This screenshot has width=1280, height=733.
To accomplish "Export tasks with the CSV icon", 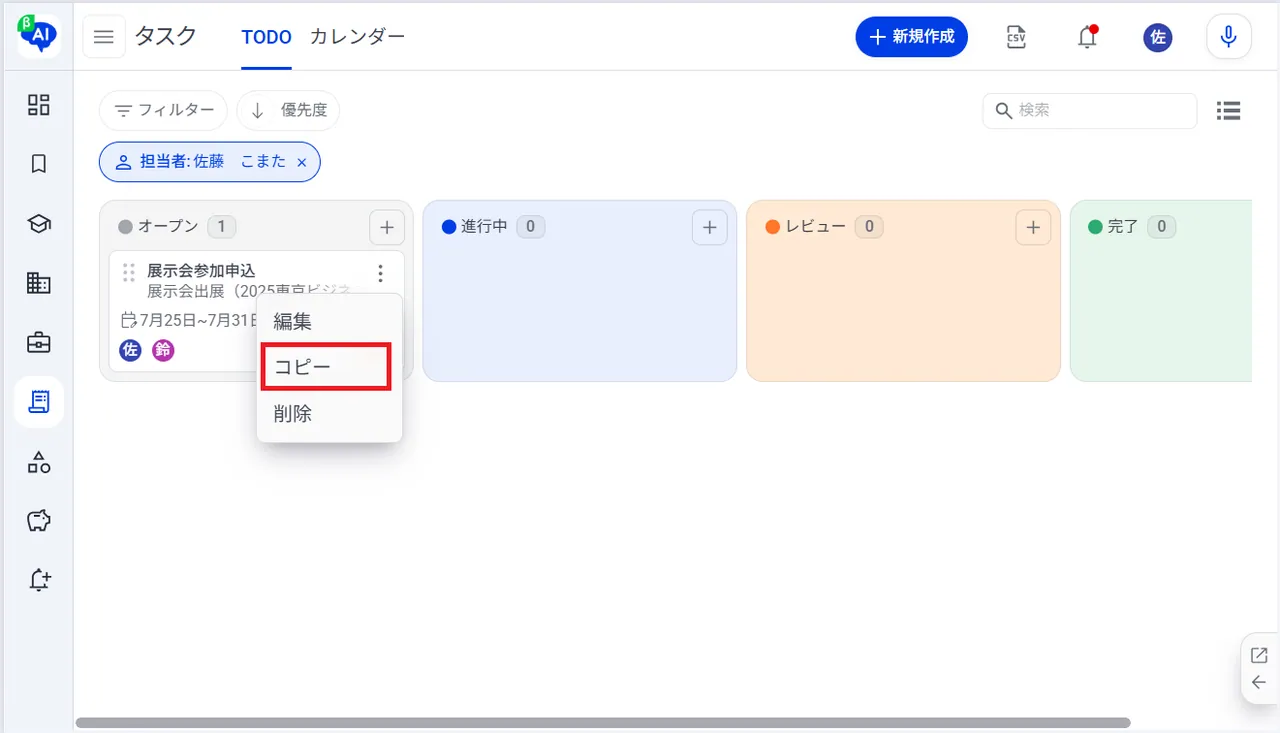I will 1016,38.
